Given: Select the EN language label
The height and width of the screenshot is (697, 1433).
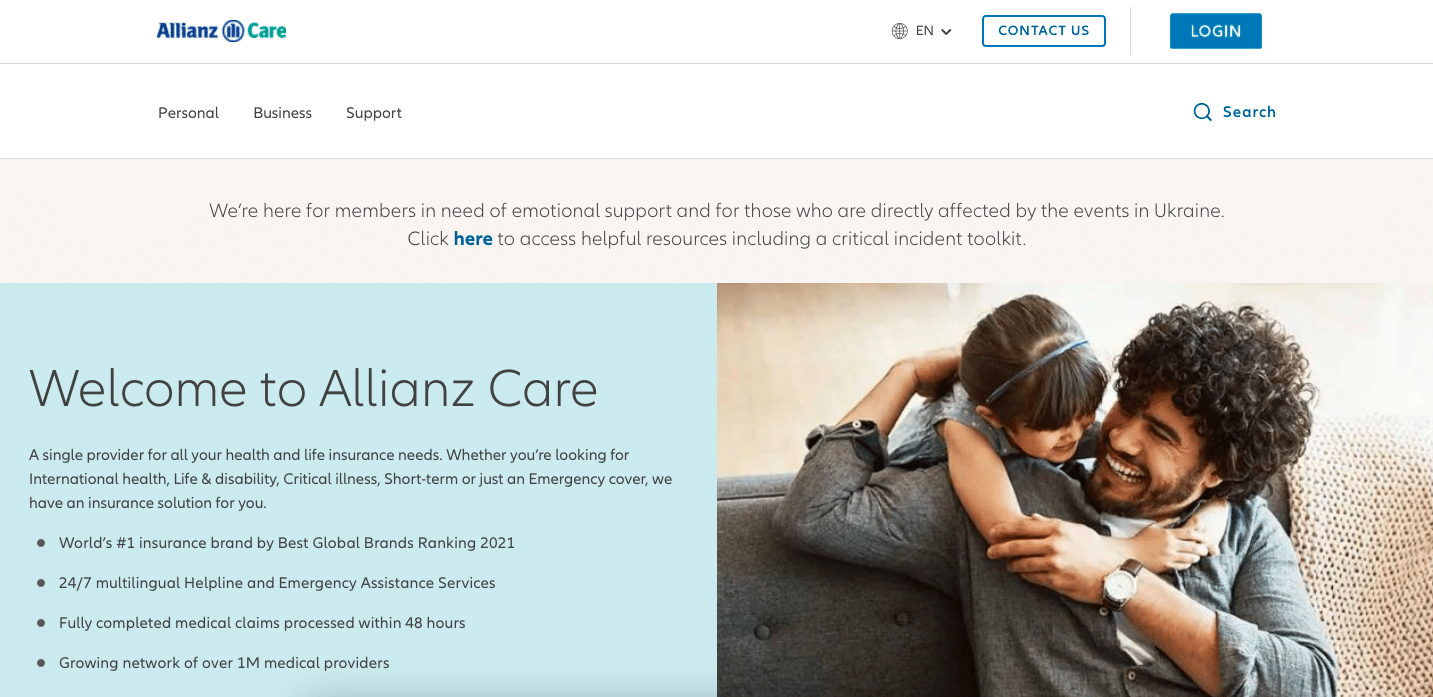Looking at the screenshot, I should 925,31.
